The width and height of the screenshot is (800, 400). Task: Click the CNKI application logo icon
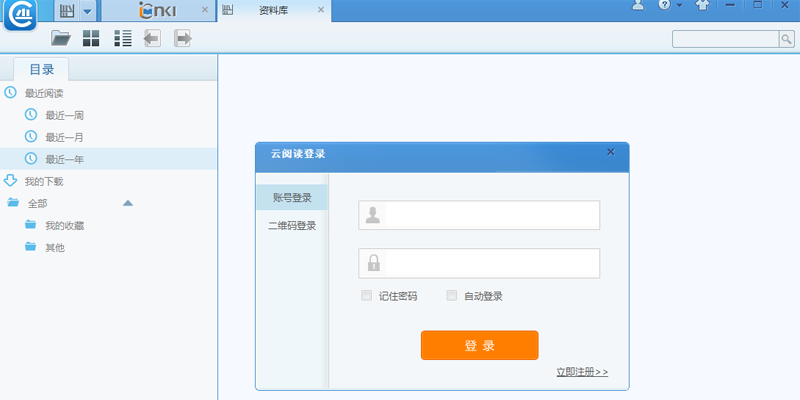(x=20, y=15)
